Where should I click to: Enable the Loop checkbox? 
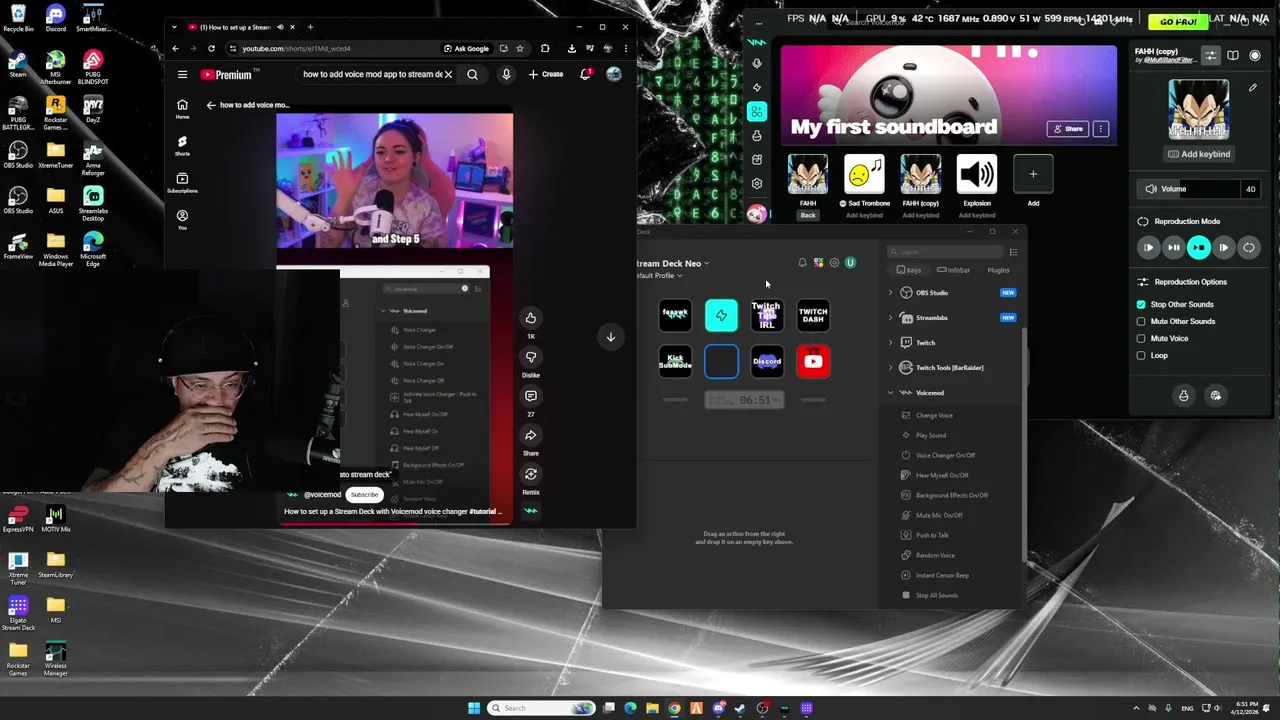1141,355
